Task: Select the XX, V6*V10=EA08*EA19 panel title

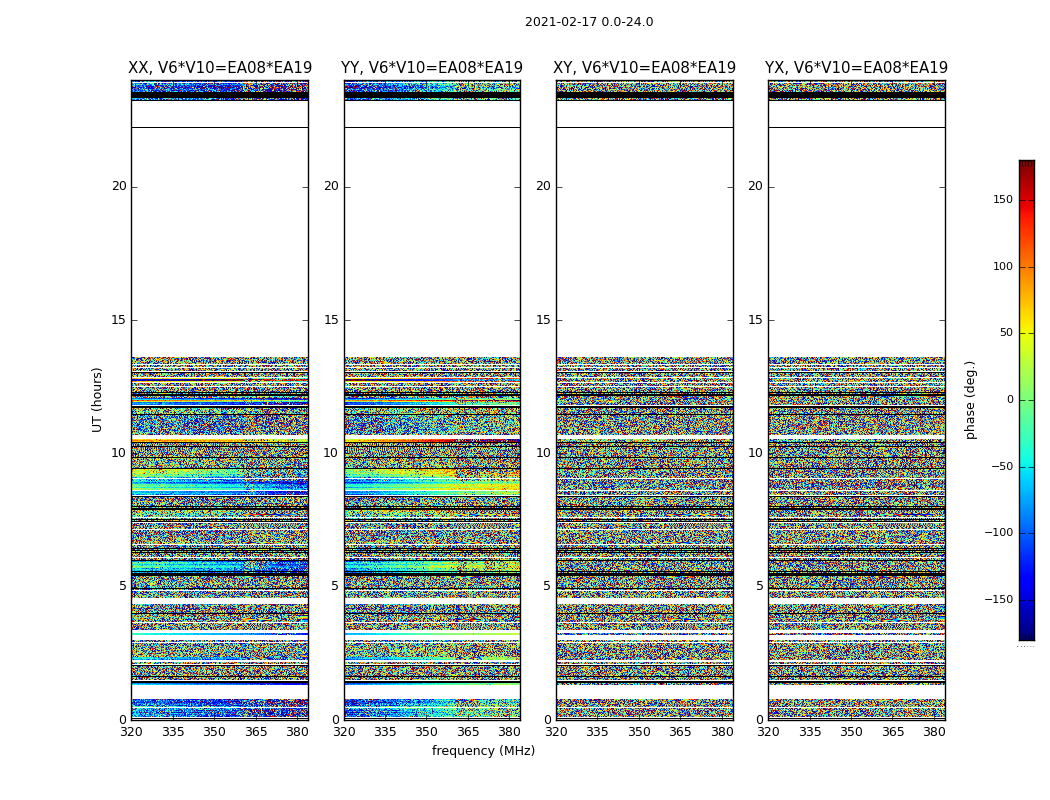Action: [x=220, y=68]
